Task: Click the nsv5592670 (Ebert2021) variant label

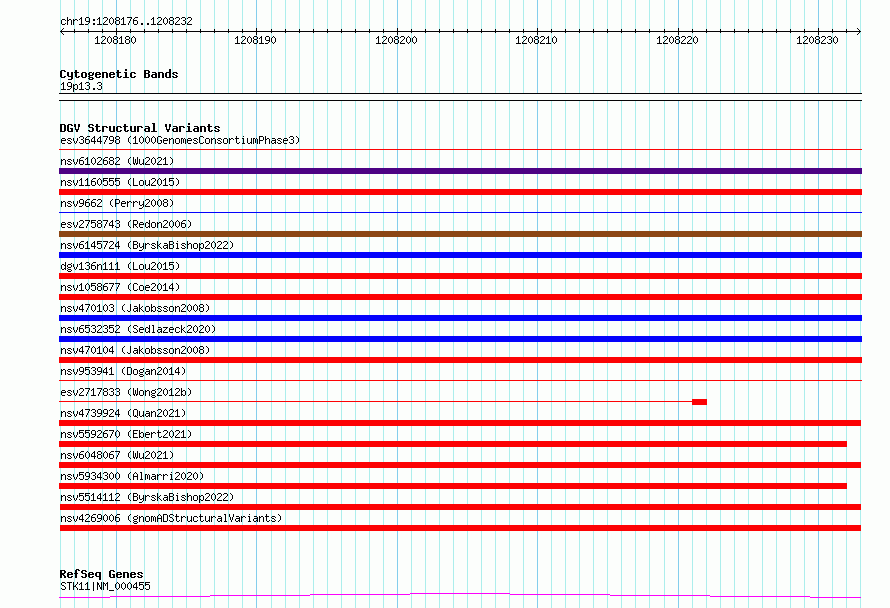Action: pyautogui.click(x=126, y=434)
